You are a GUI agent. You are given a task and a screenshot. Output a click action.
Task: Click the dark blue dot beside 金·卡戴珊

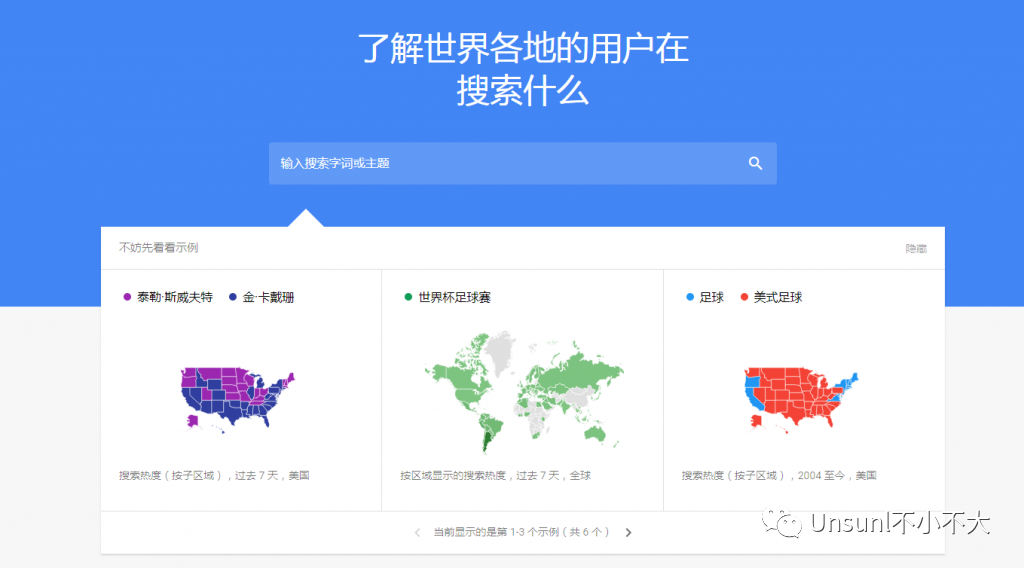pyautogui.click(x=232, y=297)
